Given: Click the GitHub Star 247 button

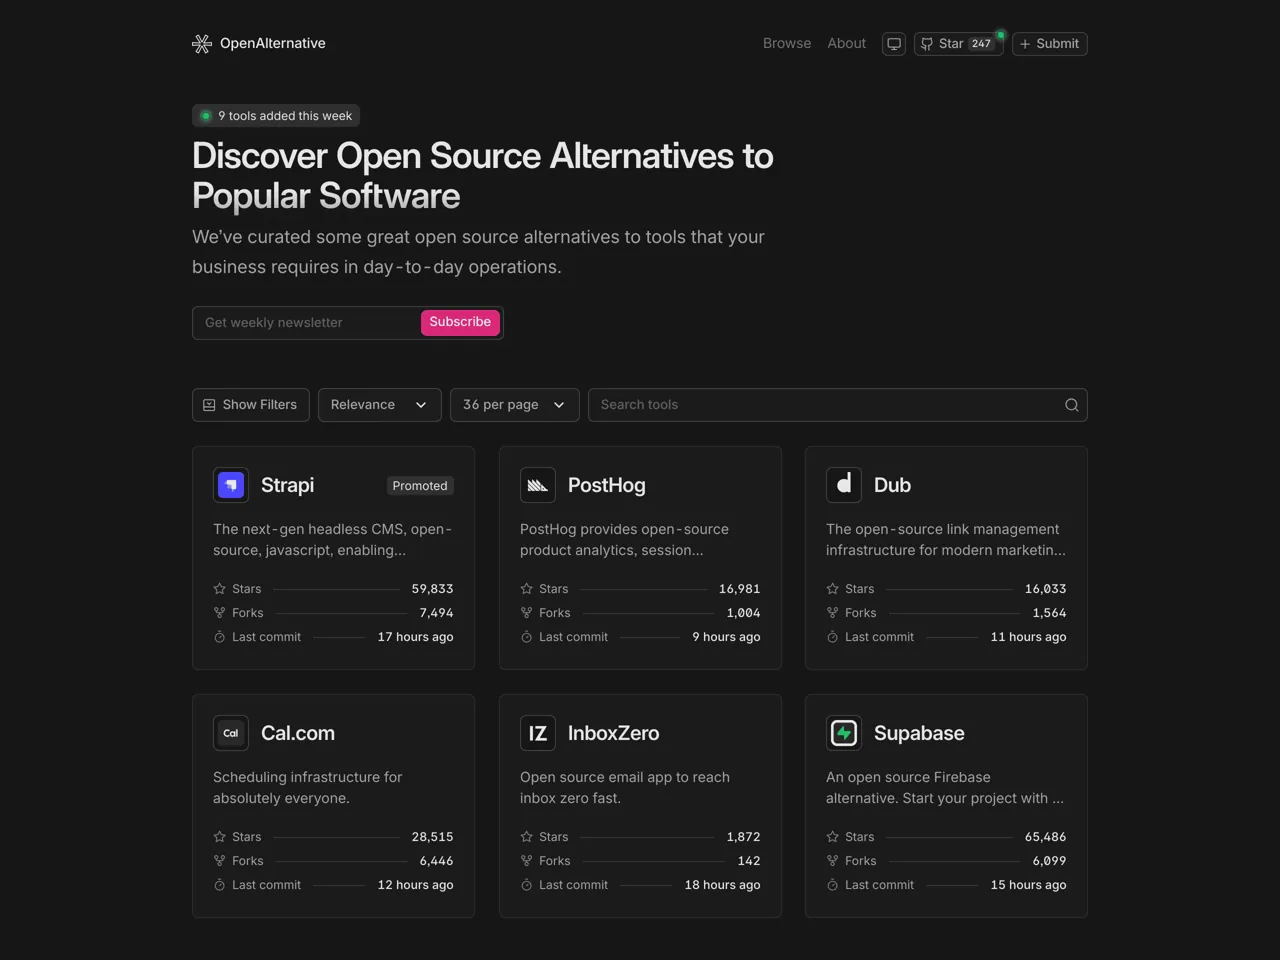Looking at the screenshot, I should coord(958,44).
